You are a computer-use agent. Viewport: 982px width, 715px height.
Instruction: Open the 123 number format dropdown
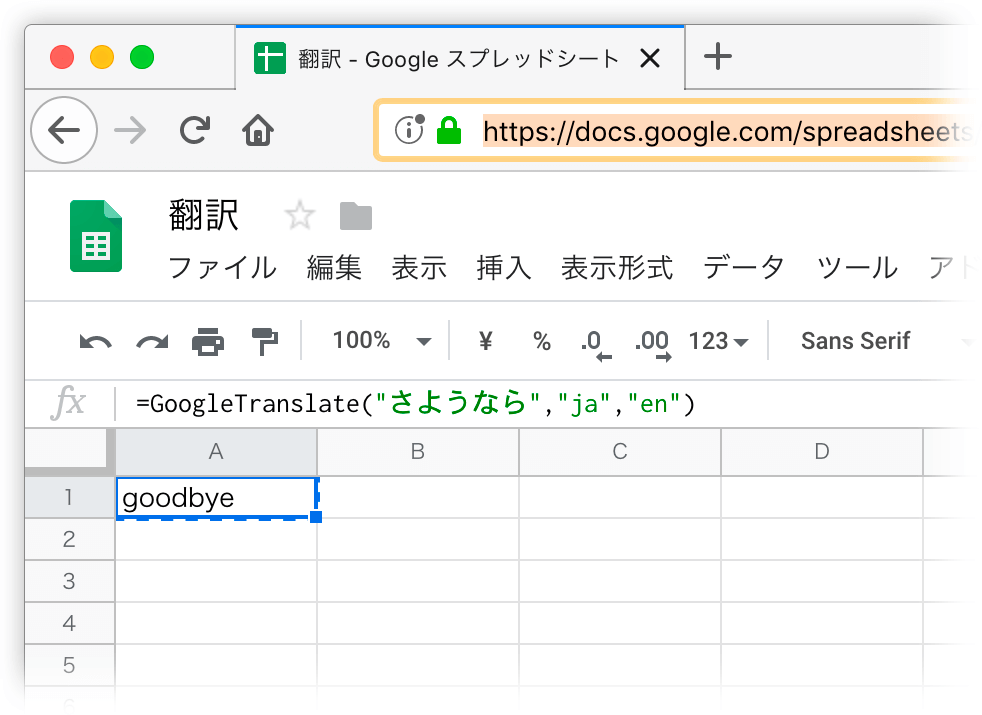718,341
